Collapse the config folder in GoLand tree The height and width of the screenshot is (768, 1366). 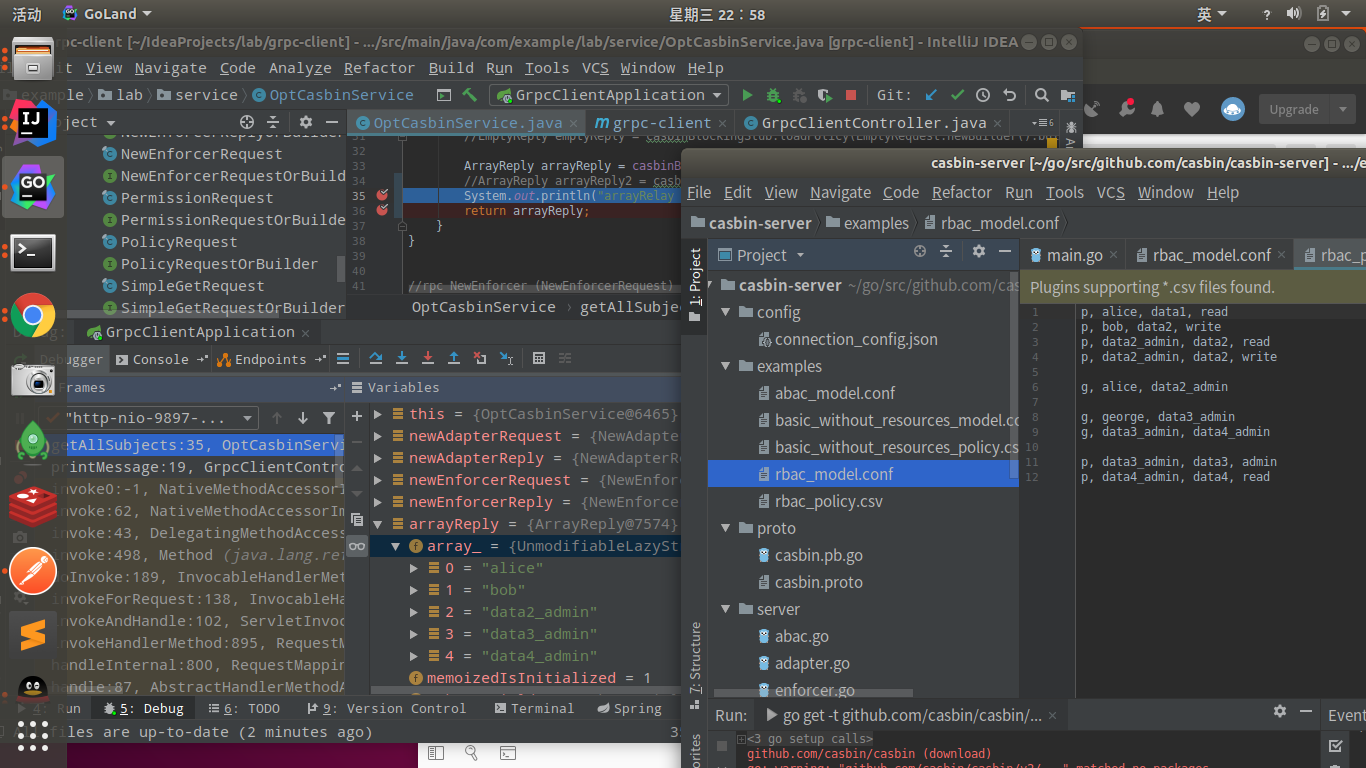pyautogui.click(x=726, y=312)
